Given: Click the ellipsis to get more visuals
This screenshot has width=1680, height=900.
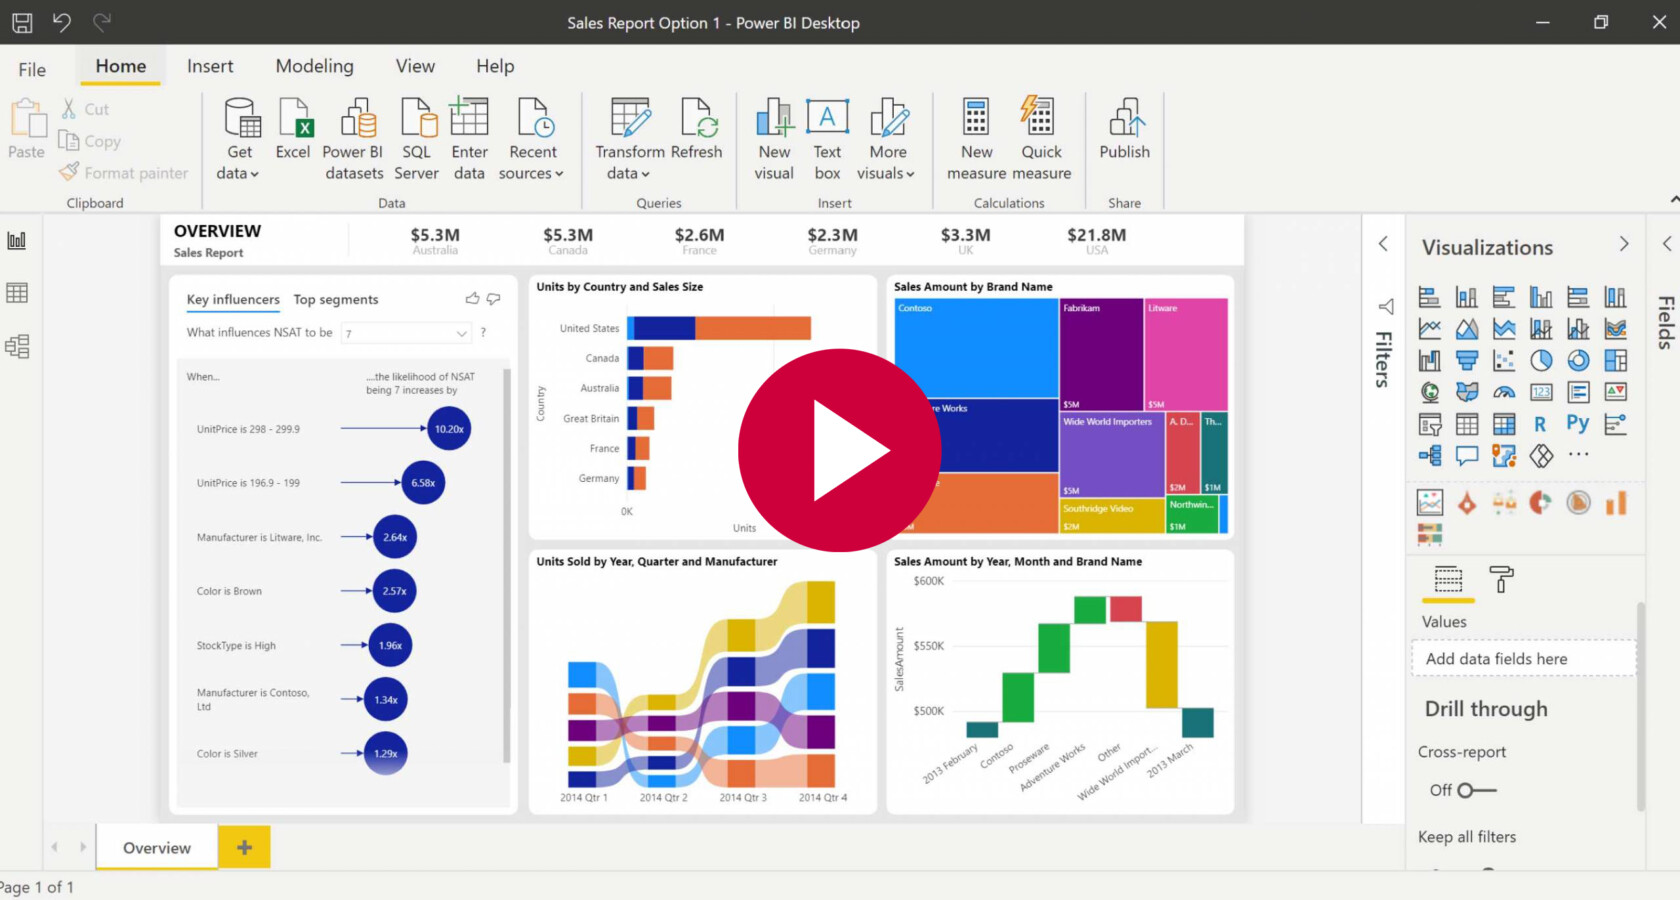Looking at the screenshot, I should (1578, 455).
